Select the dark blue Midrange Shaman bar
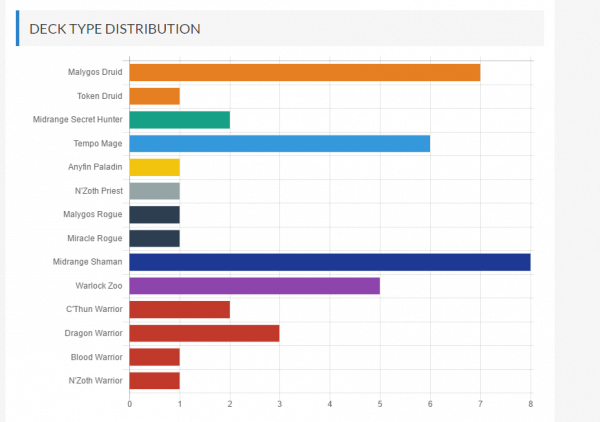Viewport: 600px width, 422px height. (330, 261)
